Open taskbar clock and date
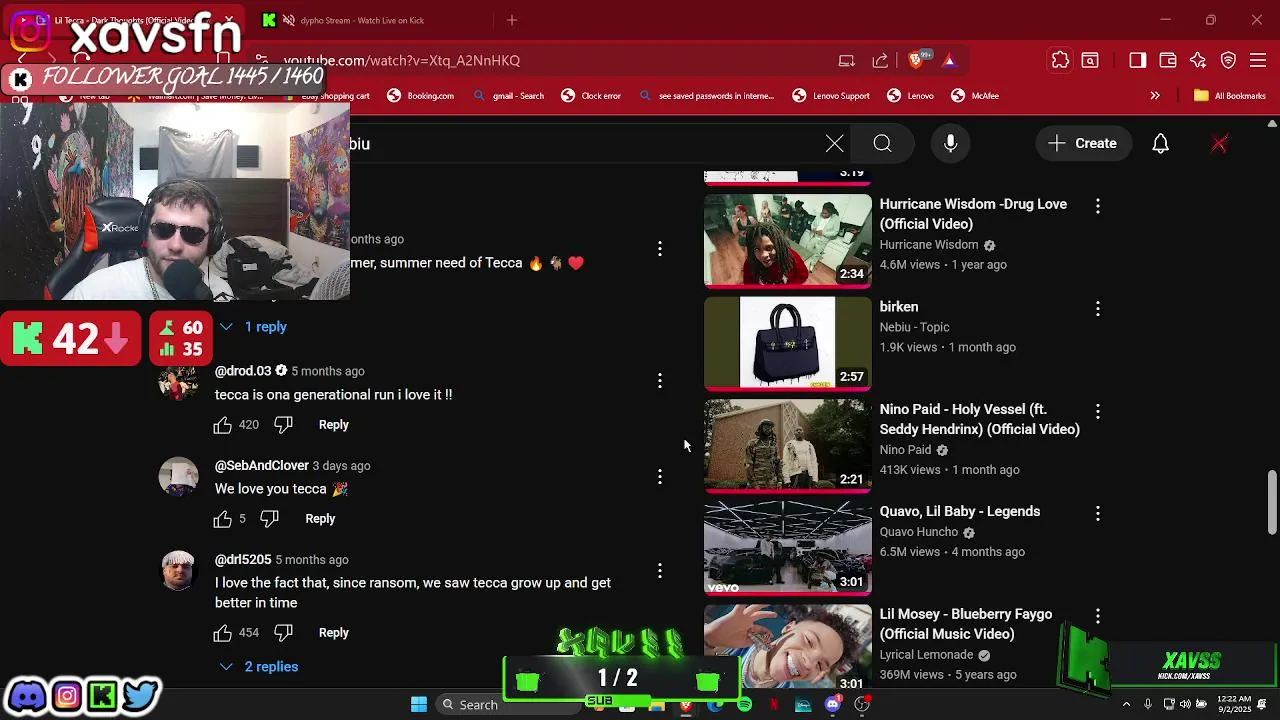 pyautogui.click(x=1235, y=704)
